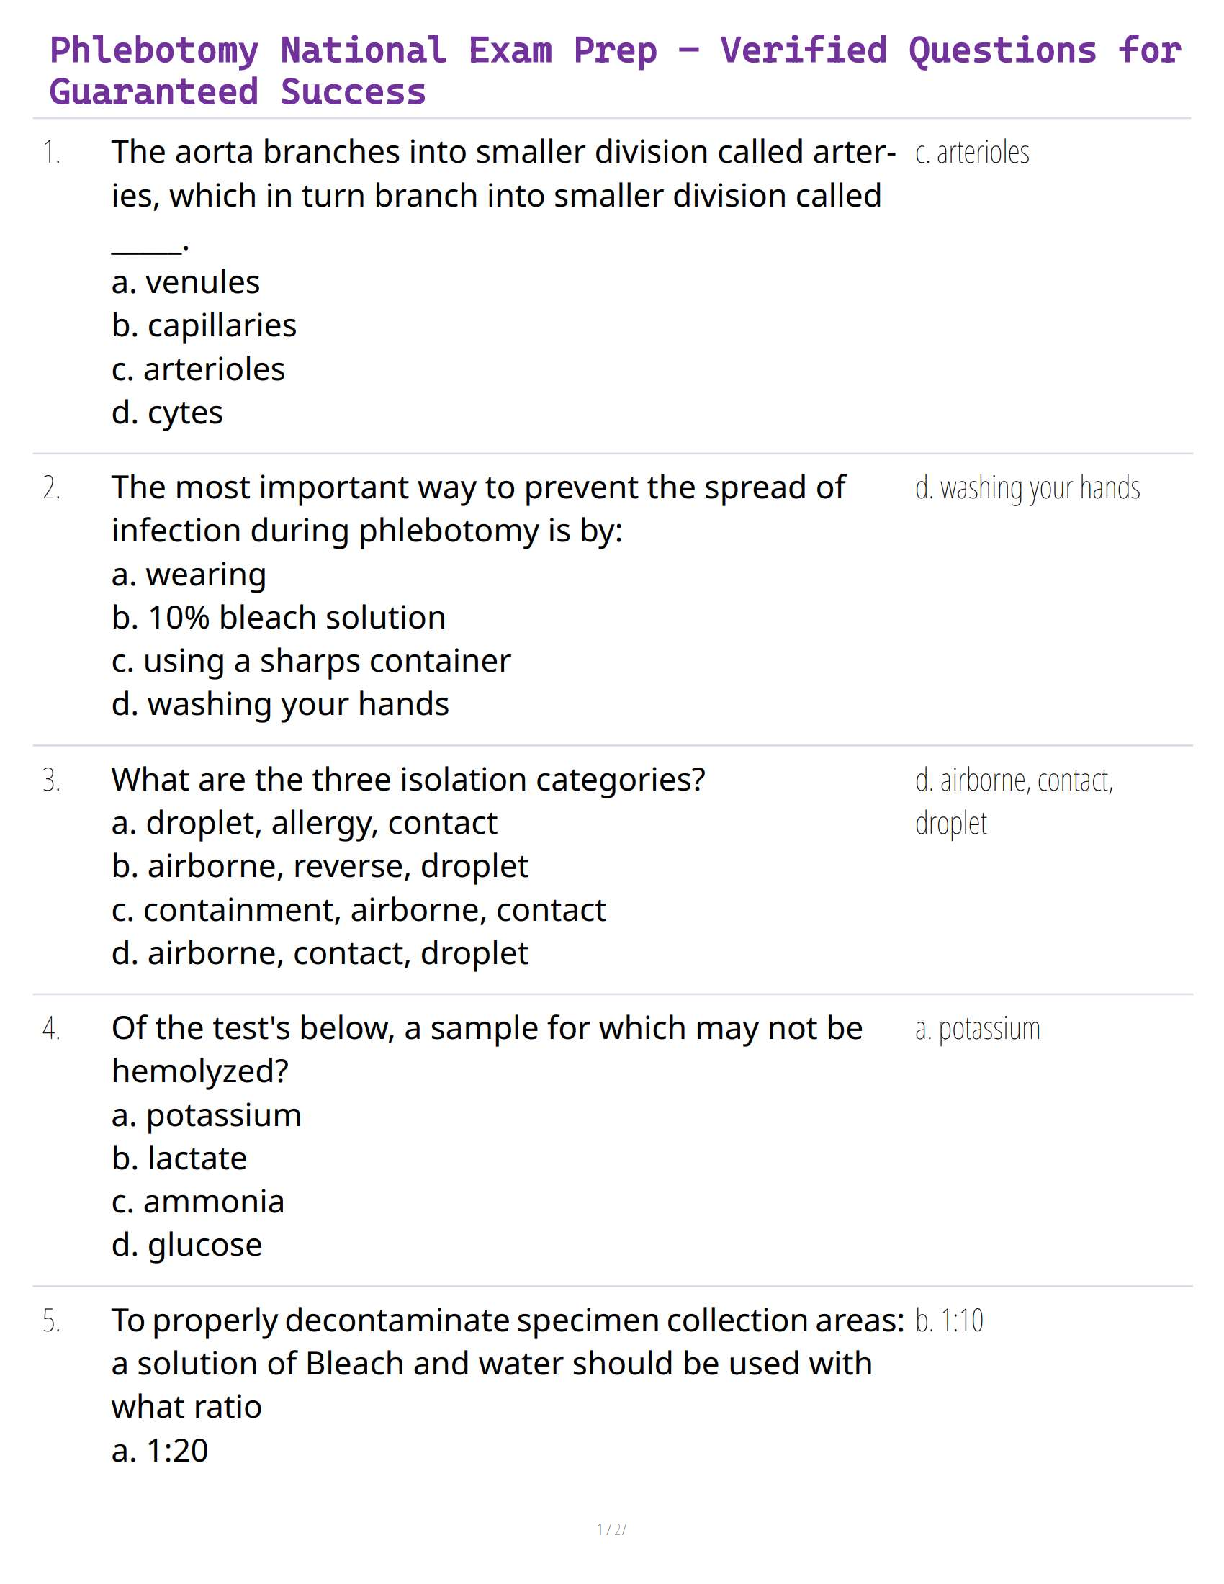Image resolution: width=1224 pixels, height=1584 pixels.
Task: Click answer key 'd. washing your hands' on right
Action: (1027, 488)
